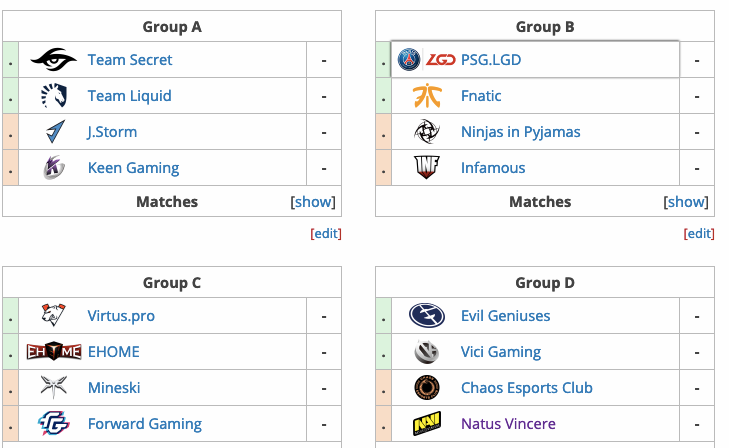Click the Natus Vincere yellow logo
Viewport: 729px width, 448px height.
(427, 423)
